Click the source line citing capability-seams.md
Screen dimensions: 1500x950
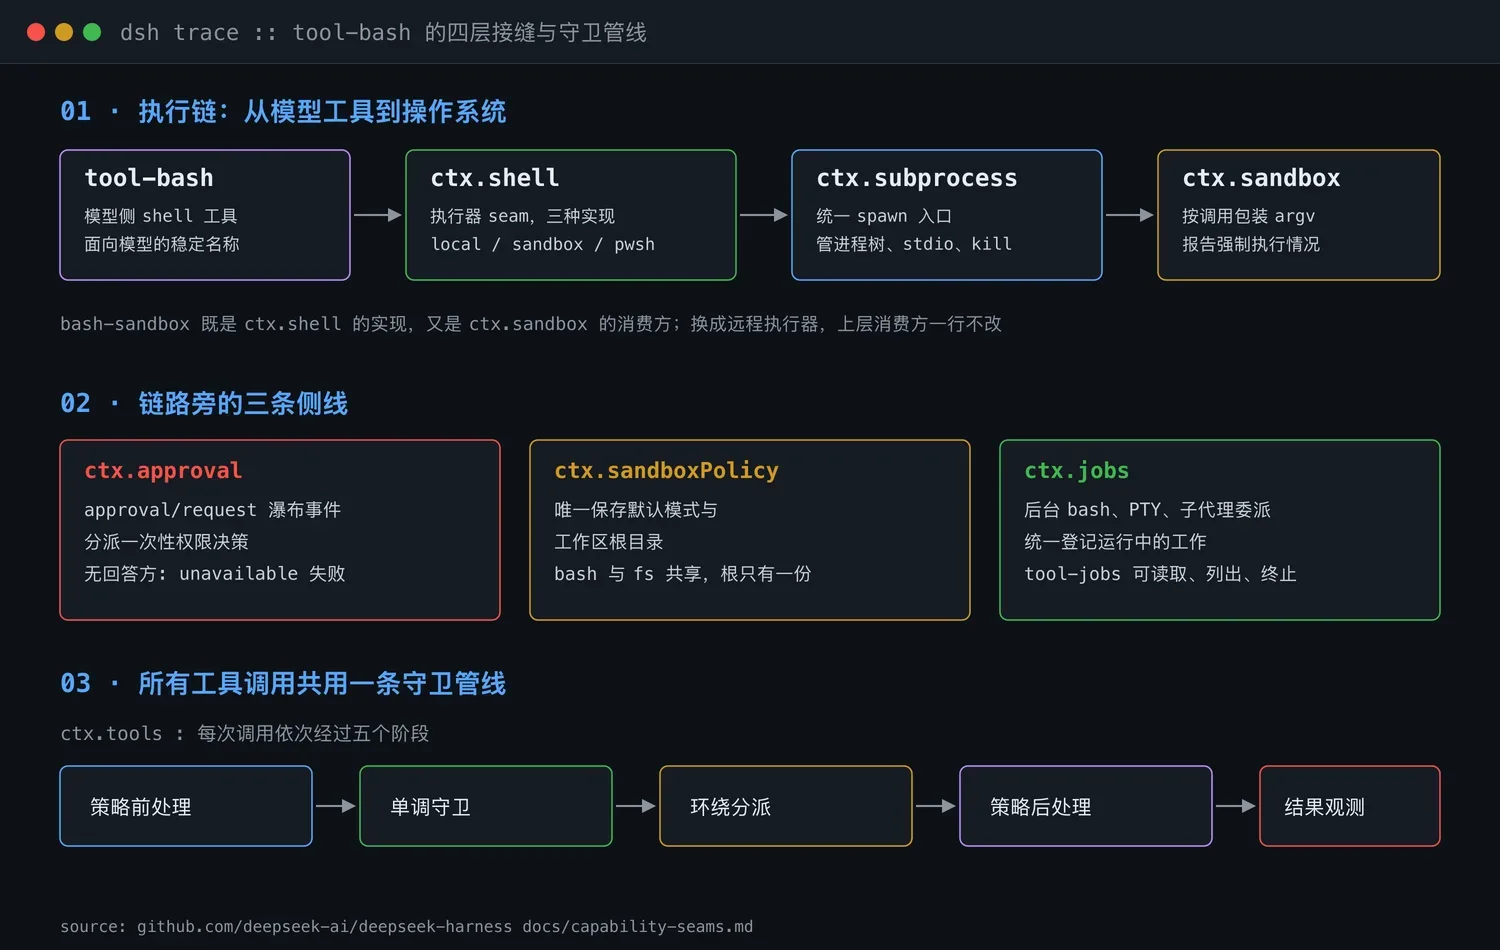[407, 927]
